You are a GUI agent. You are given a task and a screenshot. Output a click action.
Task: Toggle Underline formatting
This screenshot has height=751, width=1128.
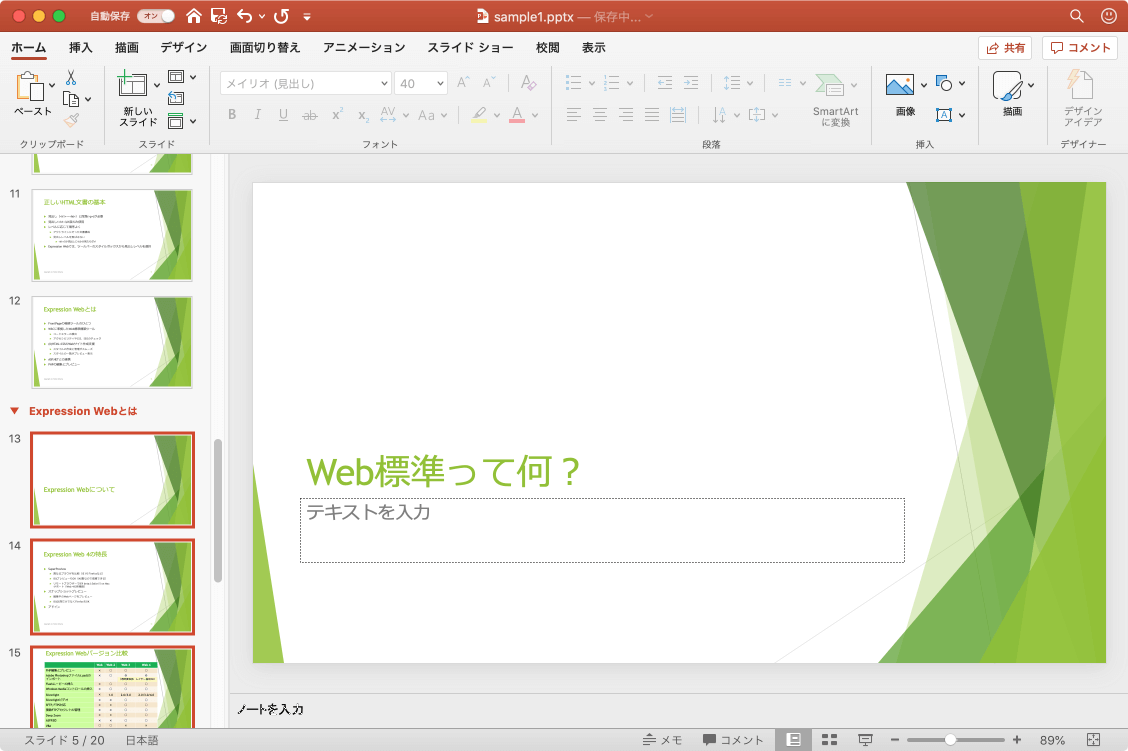point(283,114)
